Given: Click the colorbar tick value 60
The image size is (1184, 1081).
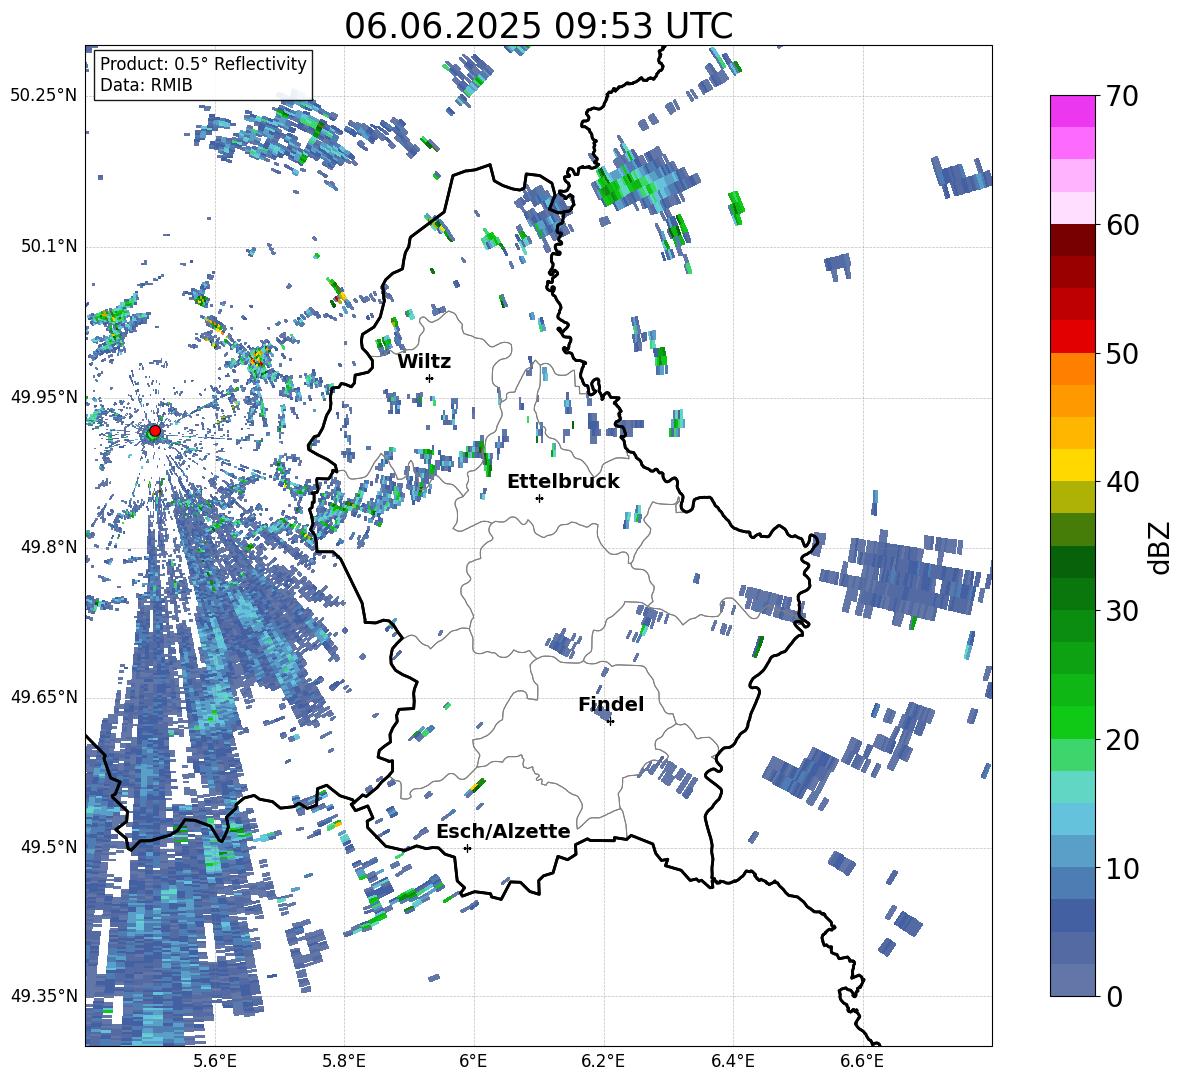Looking at the screenshot, I should 1121,225.
